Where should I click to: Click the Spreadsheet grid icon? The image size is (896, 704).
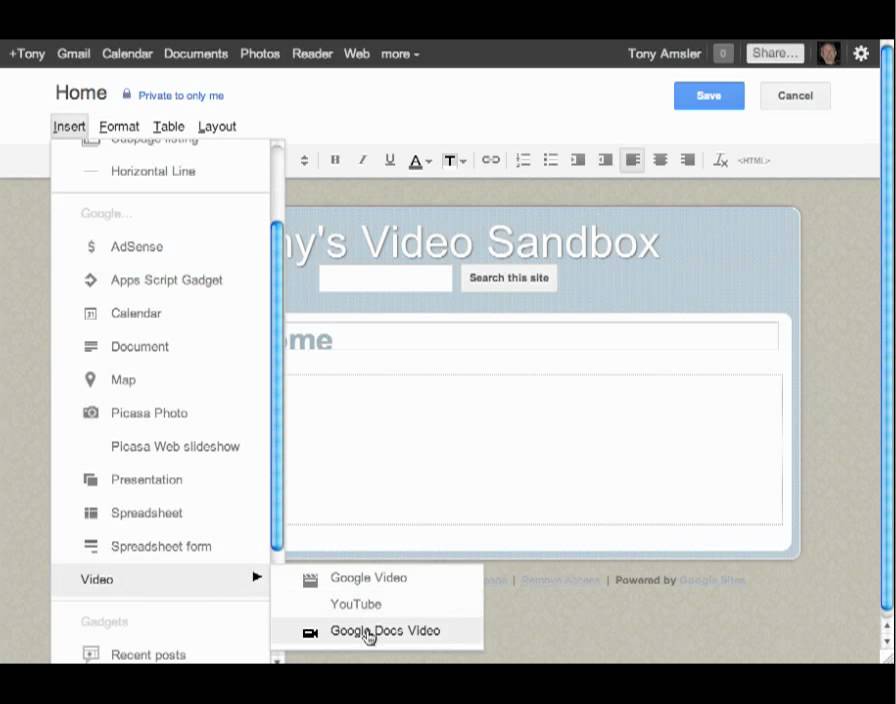click(90, 513)
